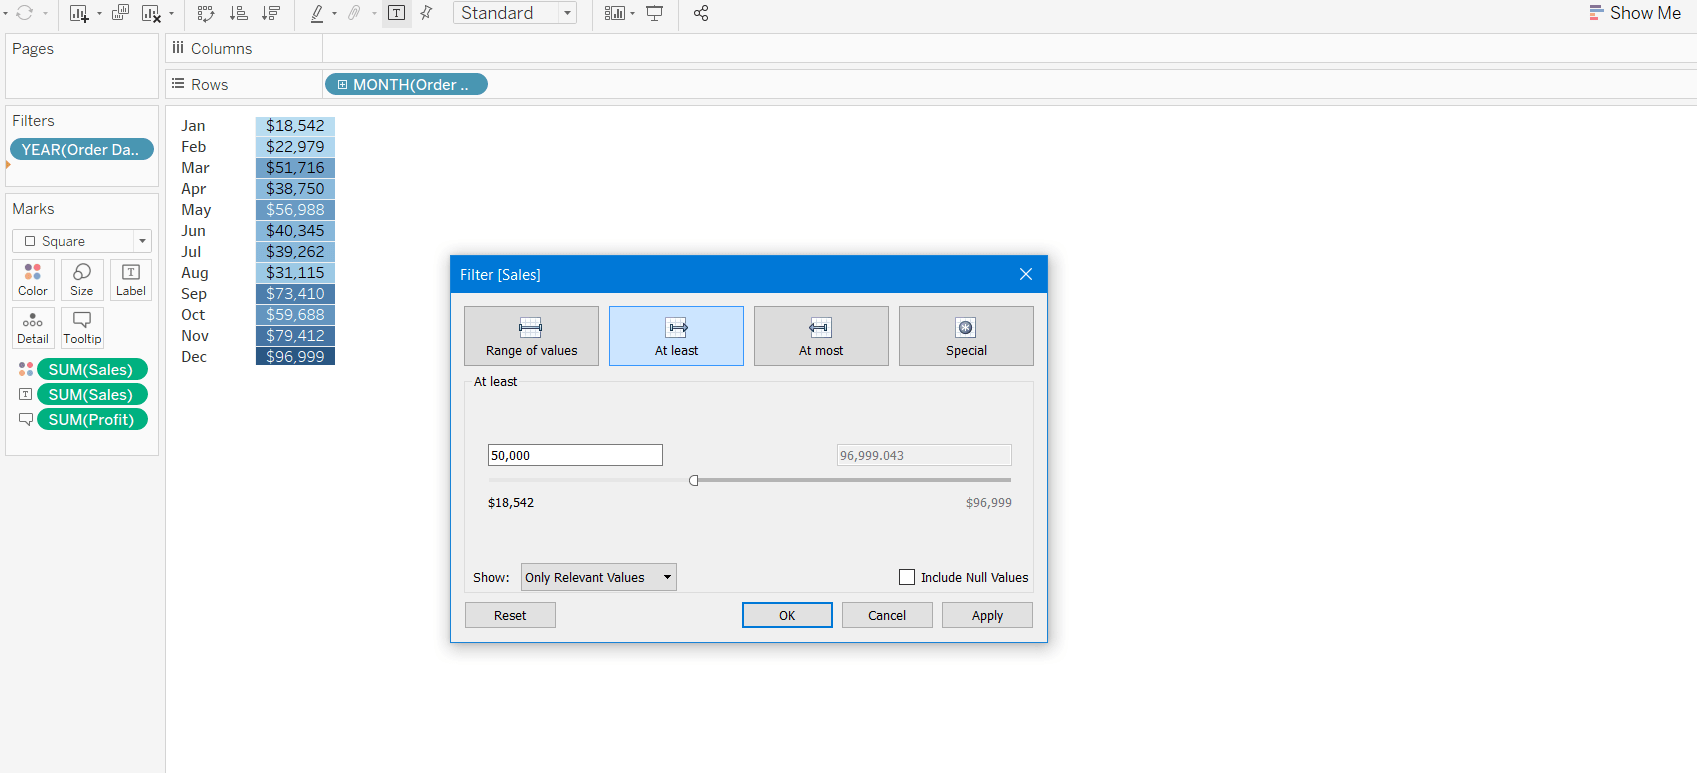Switch to the Range of values tab
Screen dimensions: 1697x773
(x=531, y=336)
